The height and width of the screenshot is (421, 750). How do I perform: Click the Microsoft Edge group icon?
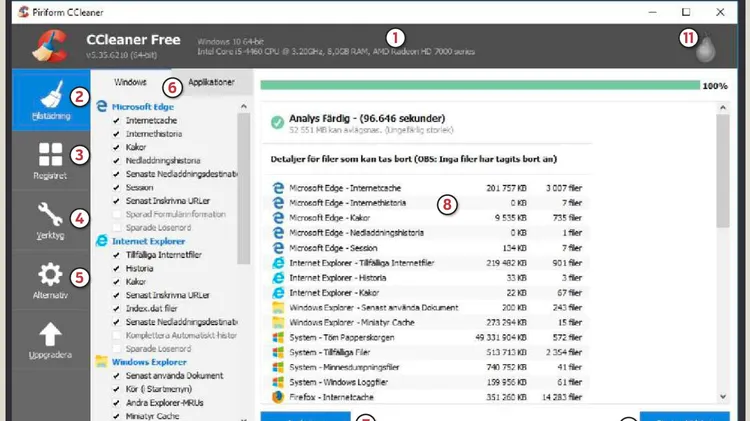coord(102,106)
